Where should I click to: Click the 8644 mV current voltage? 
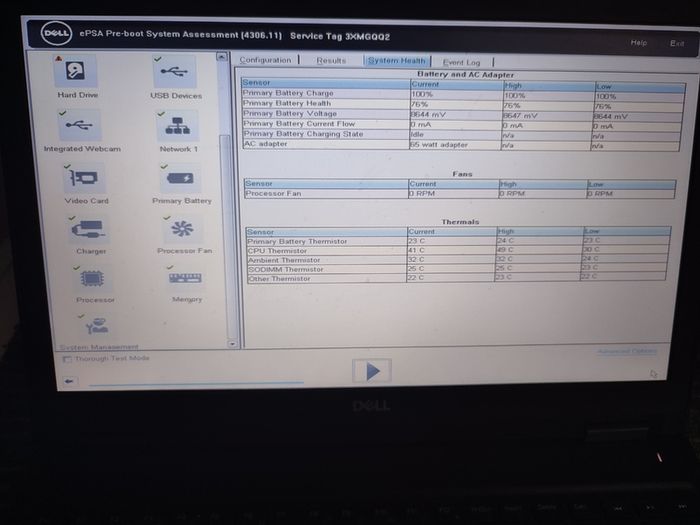pyautogui.click(x=428, y=114)
